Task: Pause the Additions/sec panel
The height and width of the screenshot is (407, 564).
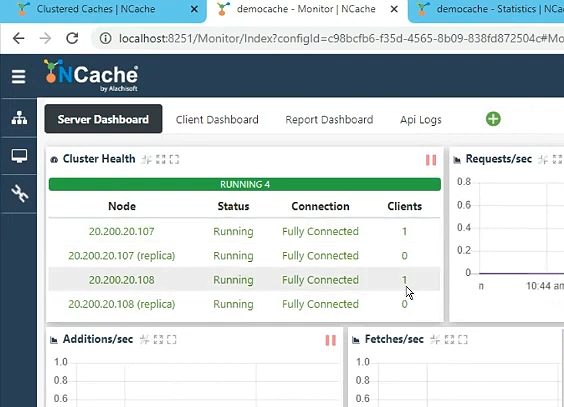Action: click(x=331, y=340)
